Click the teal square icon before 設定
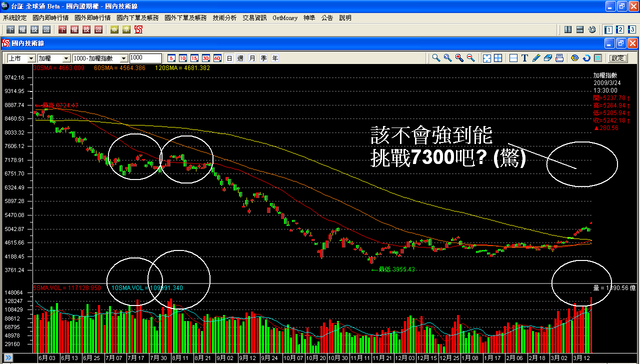The height and width of the screenshot is (364, 640). point(598,58)
